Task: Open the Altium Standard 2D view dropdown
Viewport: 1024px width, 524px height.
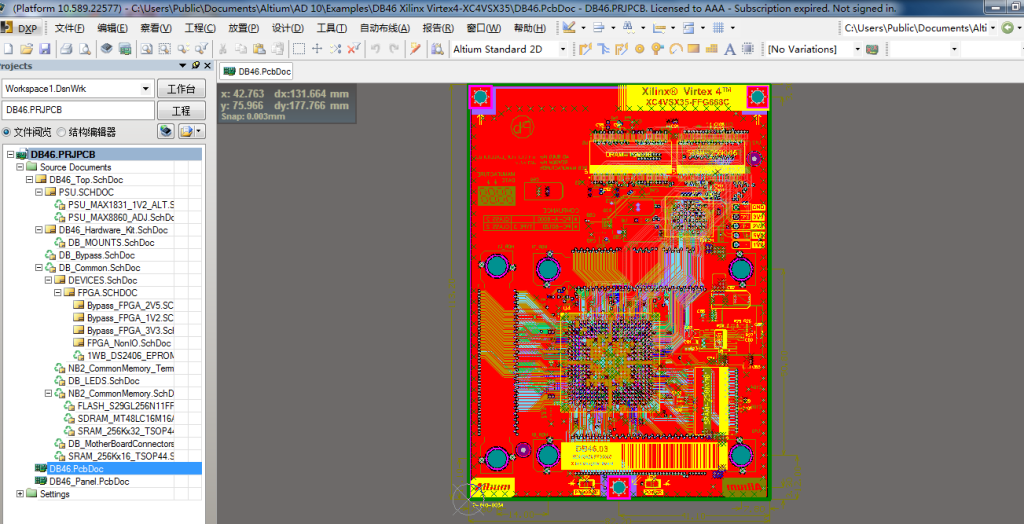Action: [x=562, y=49]
